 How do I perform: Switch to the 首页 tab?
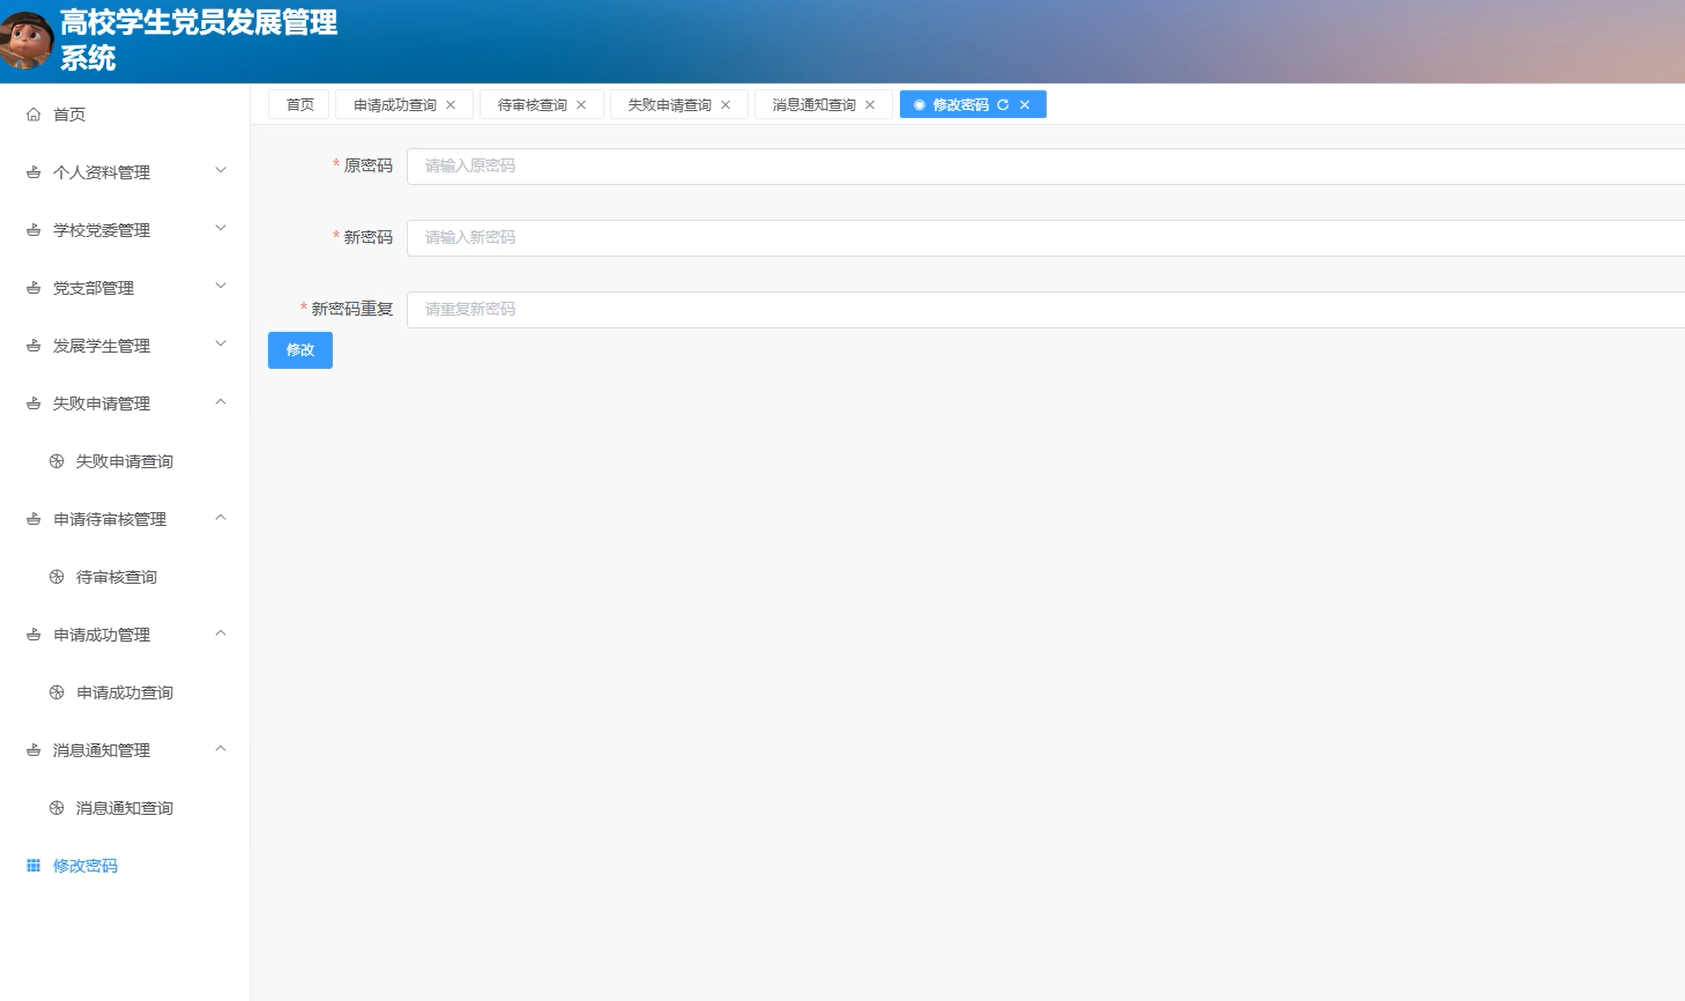coord(298,104)
